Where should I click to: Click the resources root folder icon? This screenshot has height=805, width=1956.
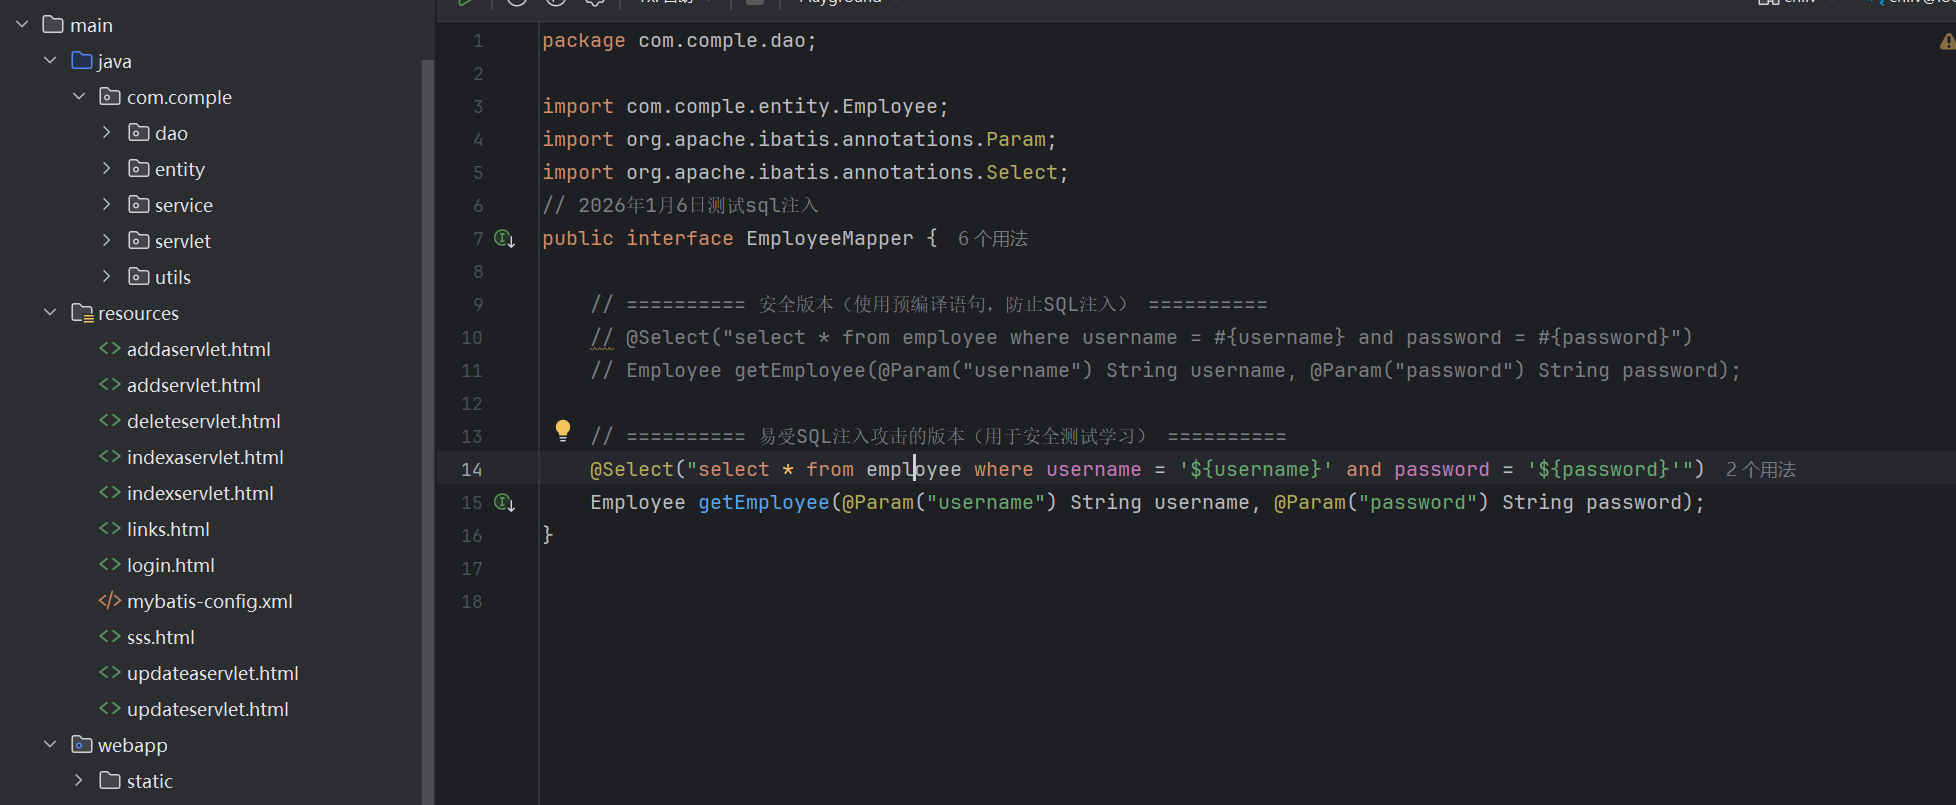coord(82,313)
